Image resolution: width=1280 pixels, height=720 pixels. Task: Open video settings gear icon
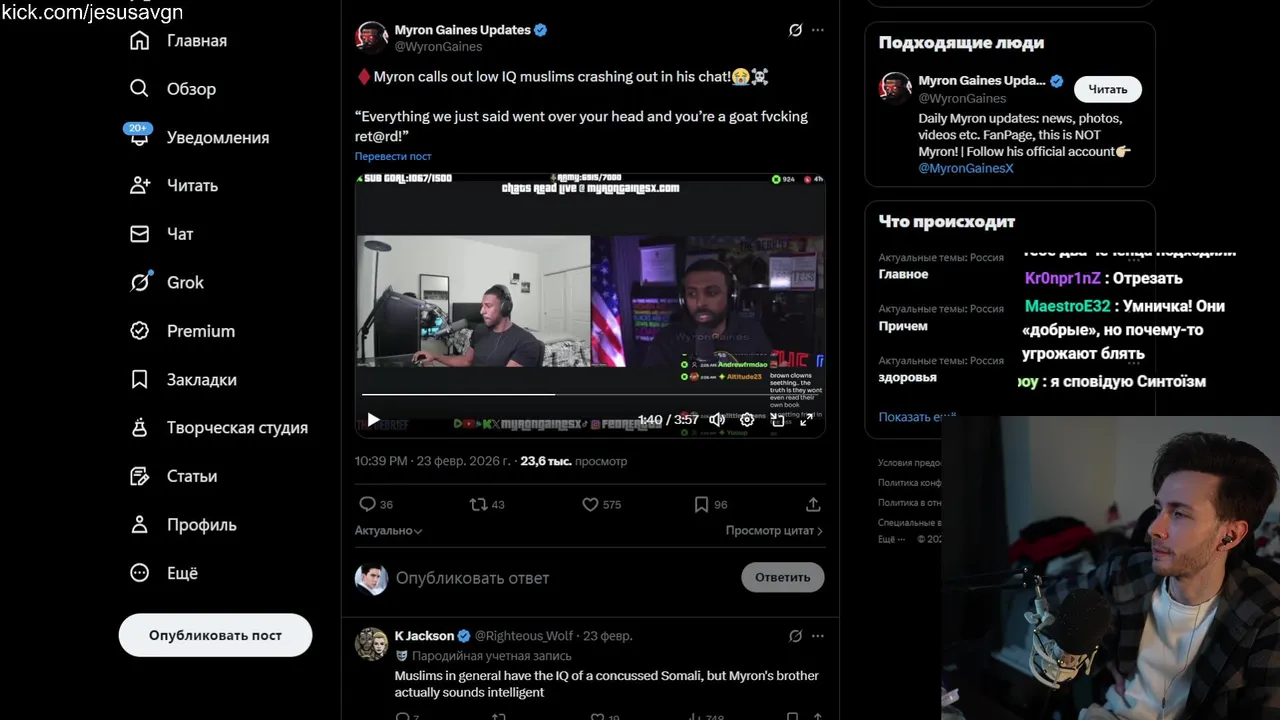coord(747,420)
